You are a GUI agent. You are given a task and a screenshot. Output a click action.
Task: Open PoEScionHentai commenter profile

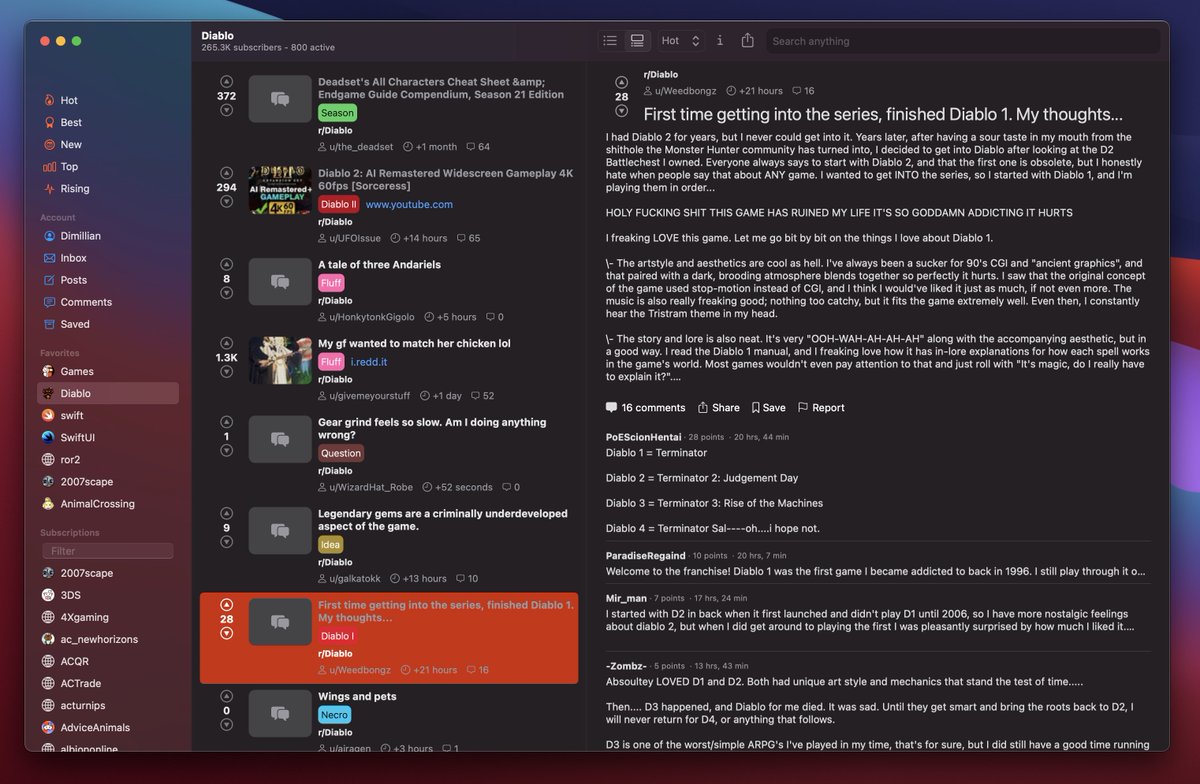click(643, 437)
